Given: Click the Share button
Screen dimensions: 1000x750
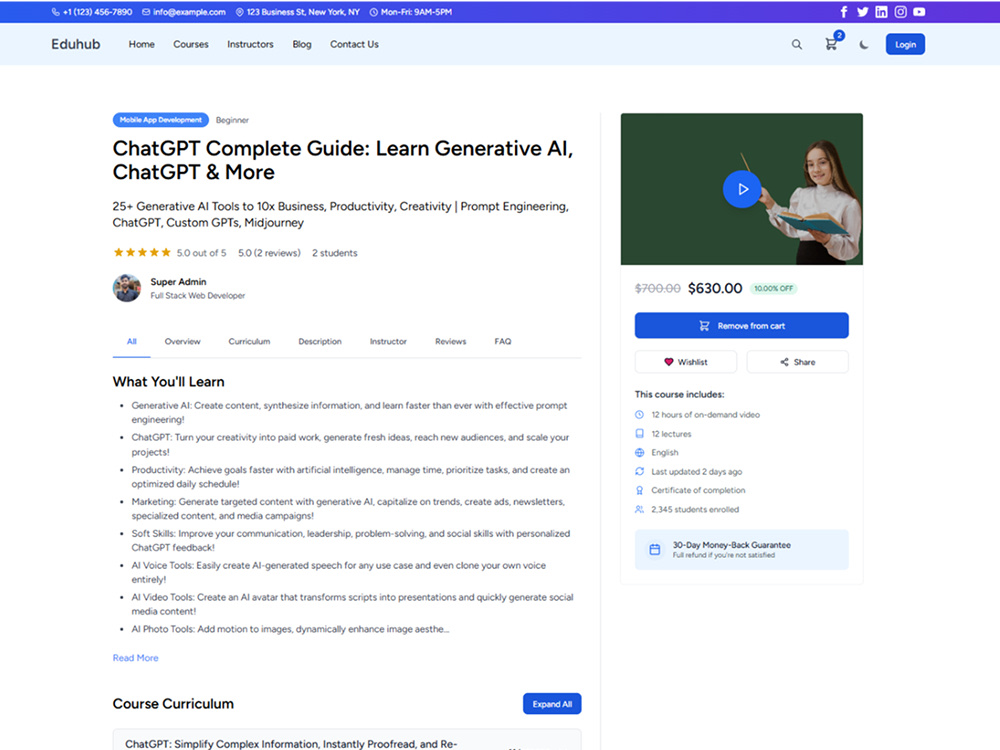Looking at the screenshot, I should (x=798, y=362).
